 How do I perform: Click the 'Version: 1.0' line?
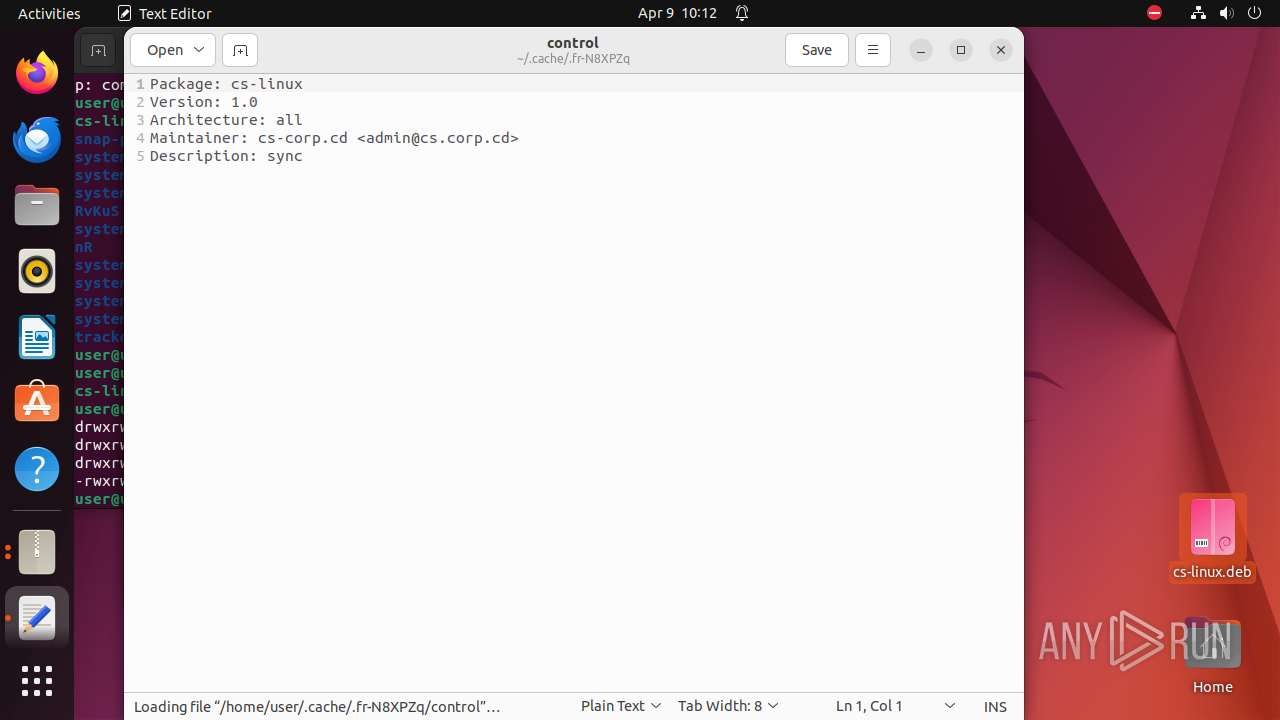pyautogui.click(x=204, y=102)
